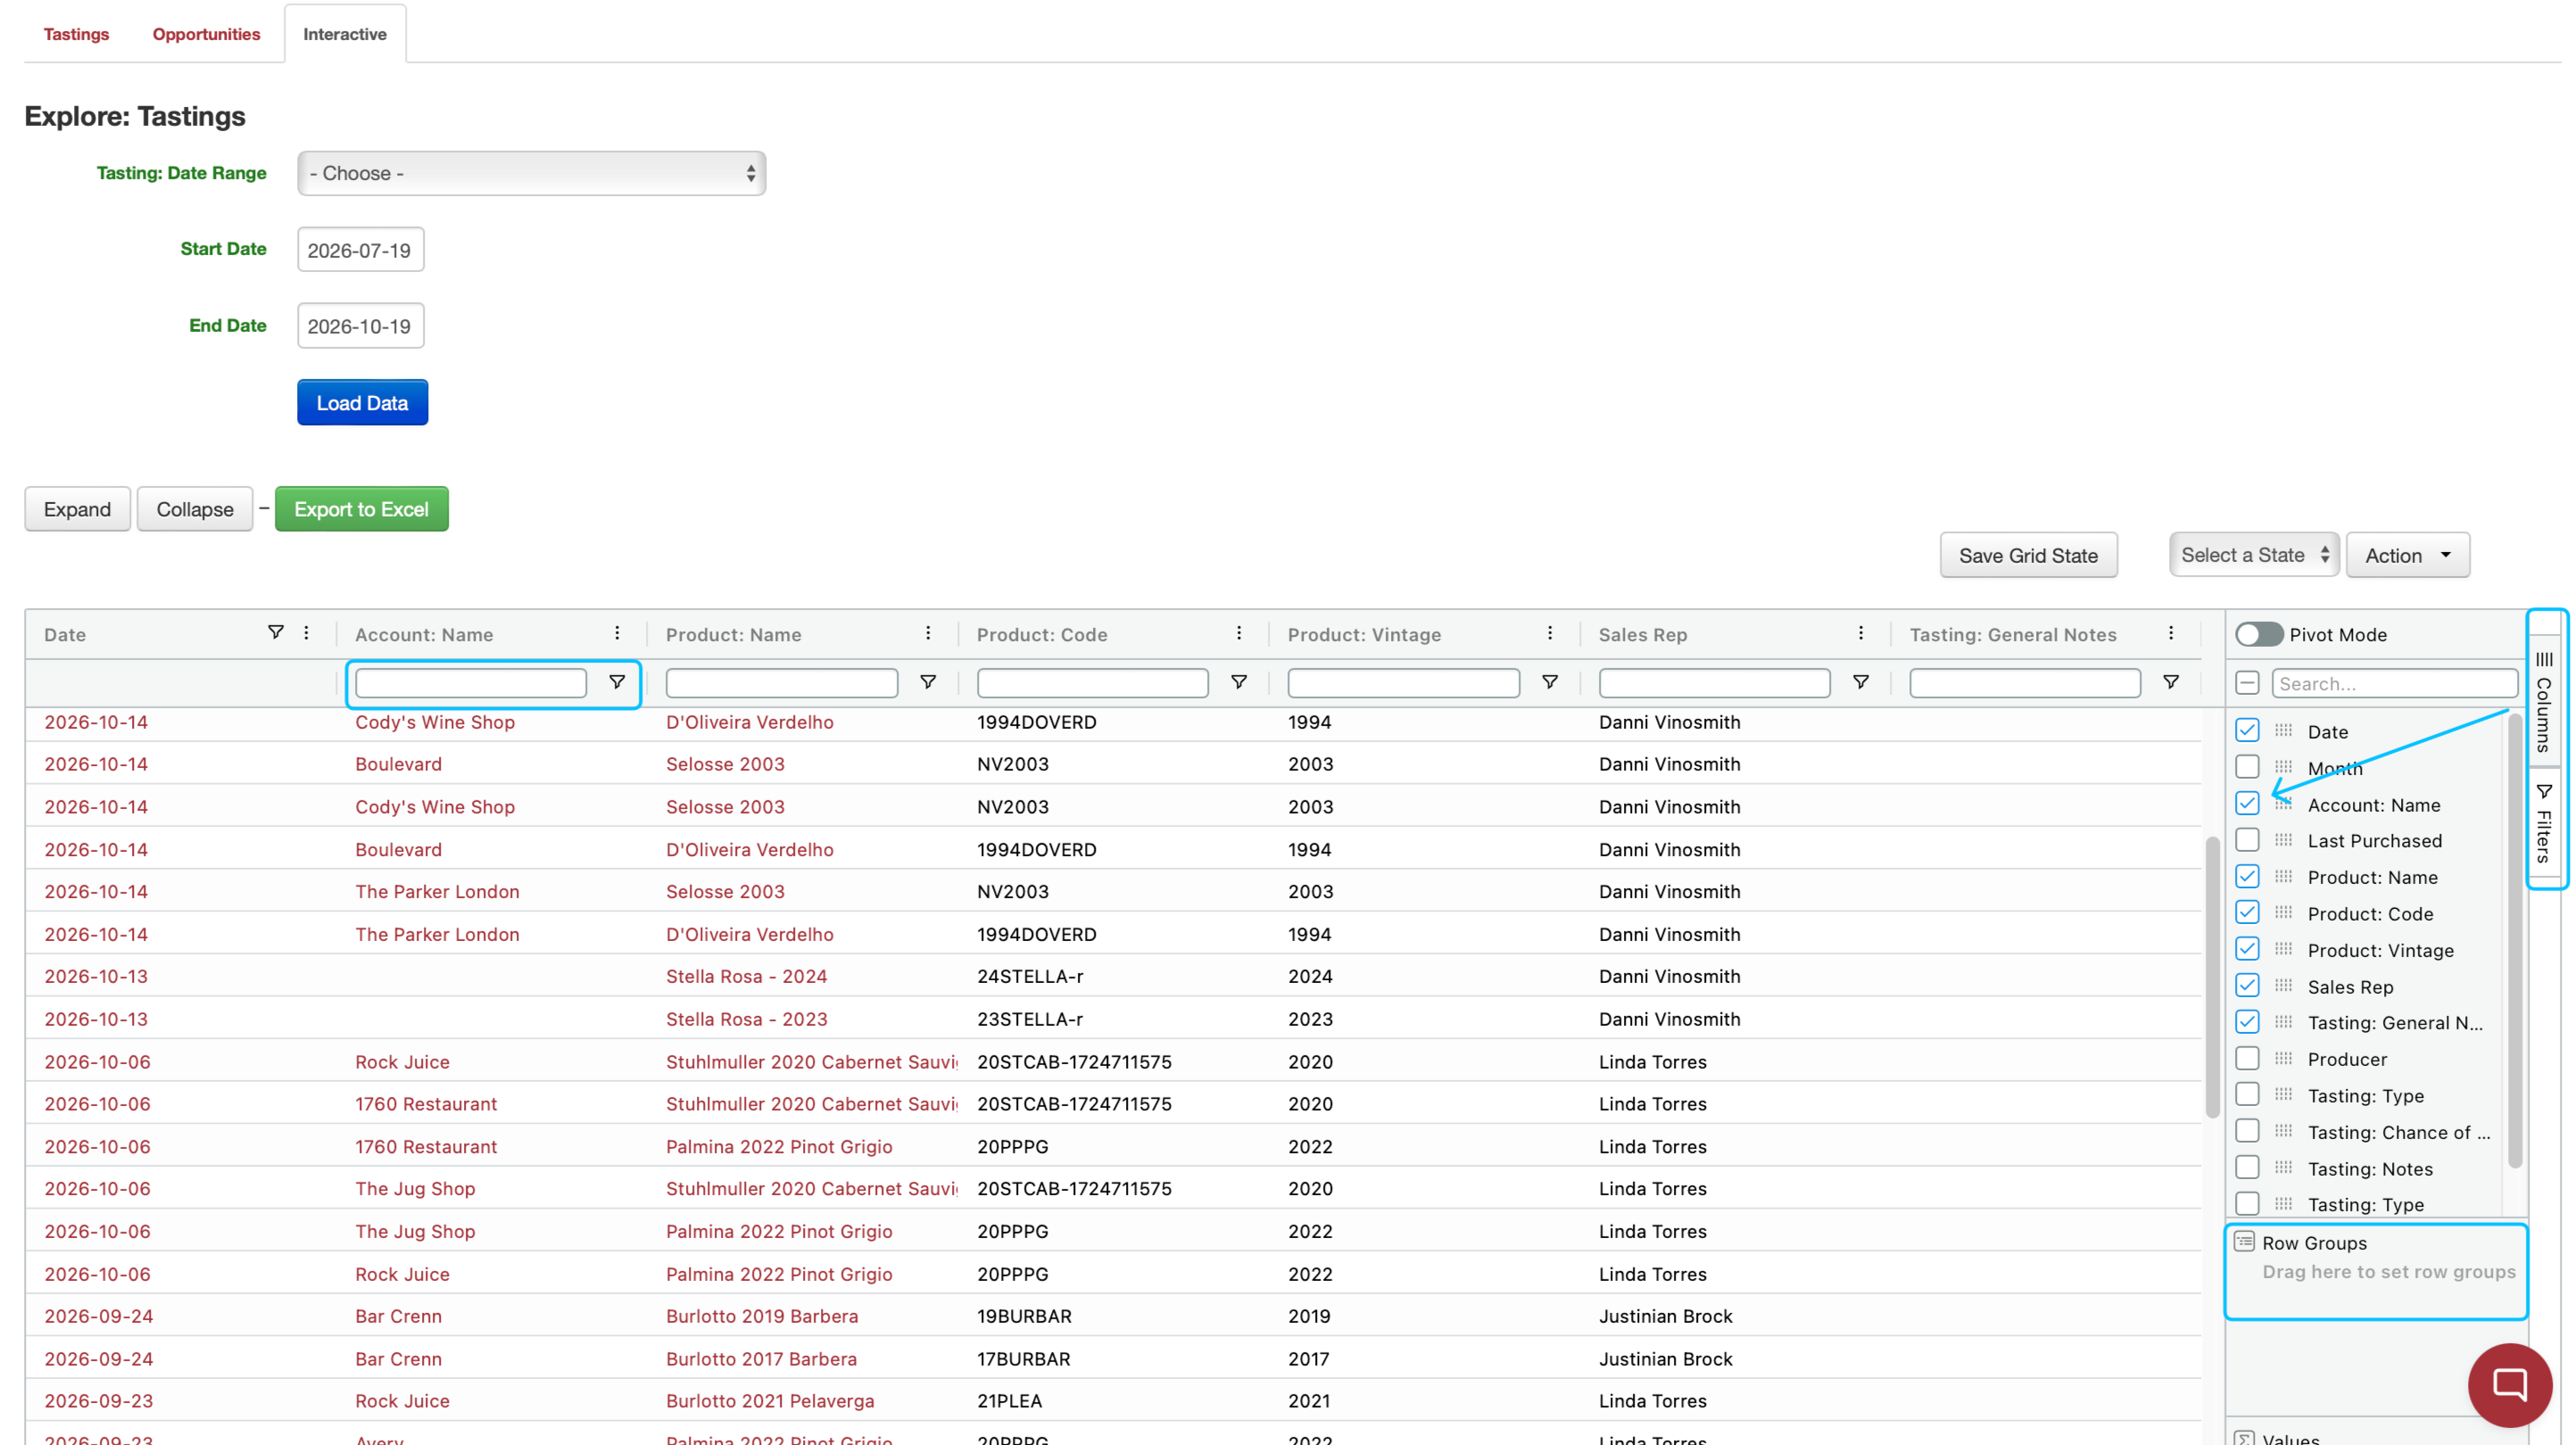2576x1445 pixels.
Task: Click the Account: Name filter text input
Action: (470, 682)
